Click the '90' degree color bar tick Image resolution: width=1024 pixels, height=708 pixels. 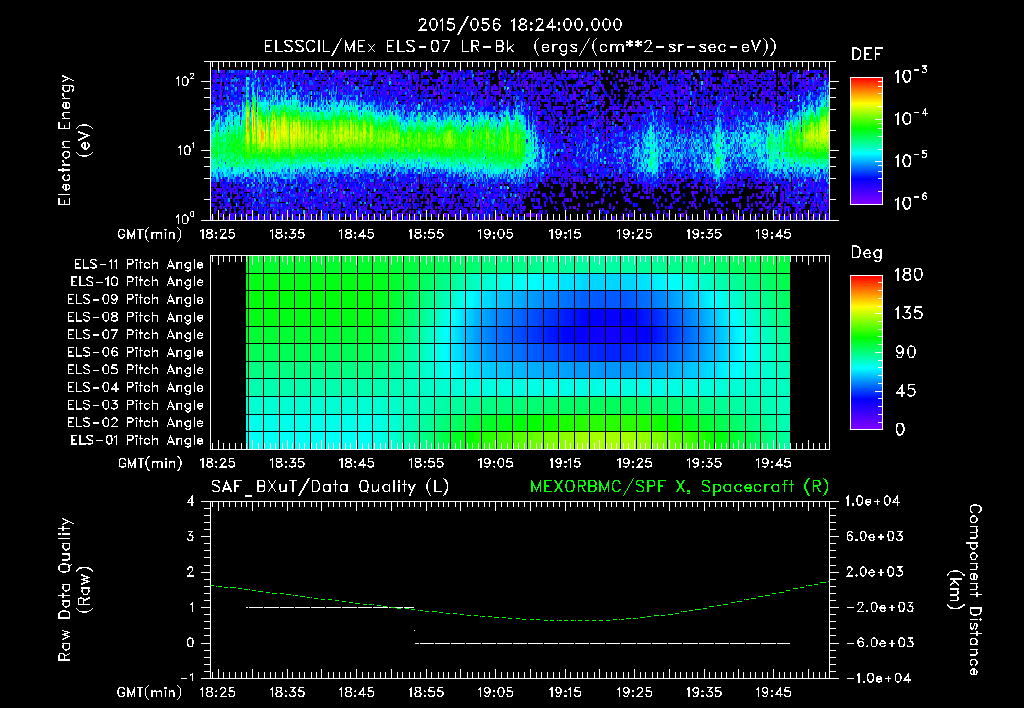click(906, 353)
